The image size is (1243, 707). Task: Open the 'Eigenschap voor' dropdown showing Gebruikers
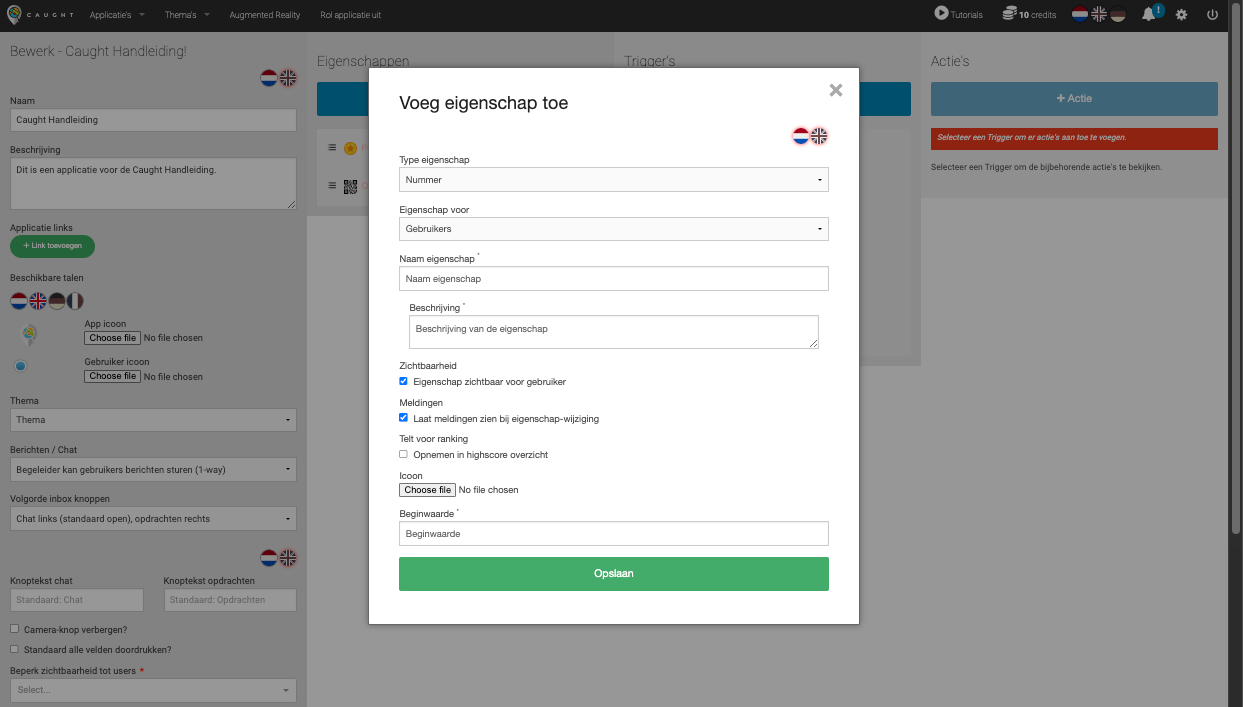click(x=613, y=228)
